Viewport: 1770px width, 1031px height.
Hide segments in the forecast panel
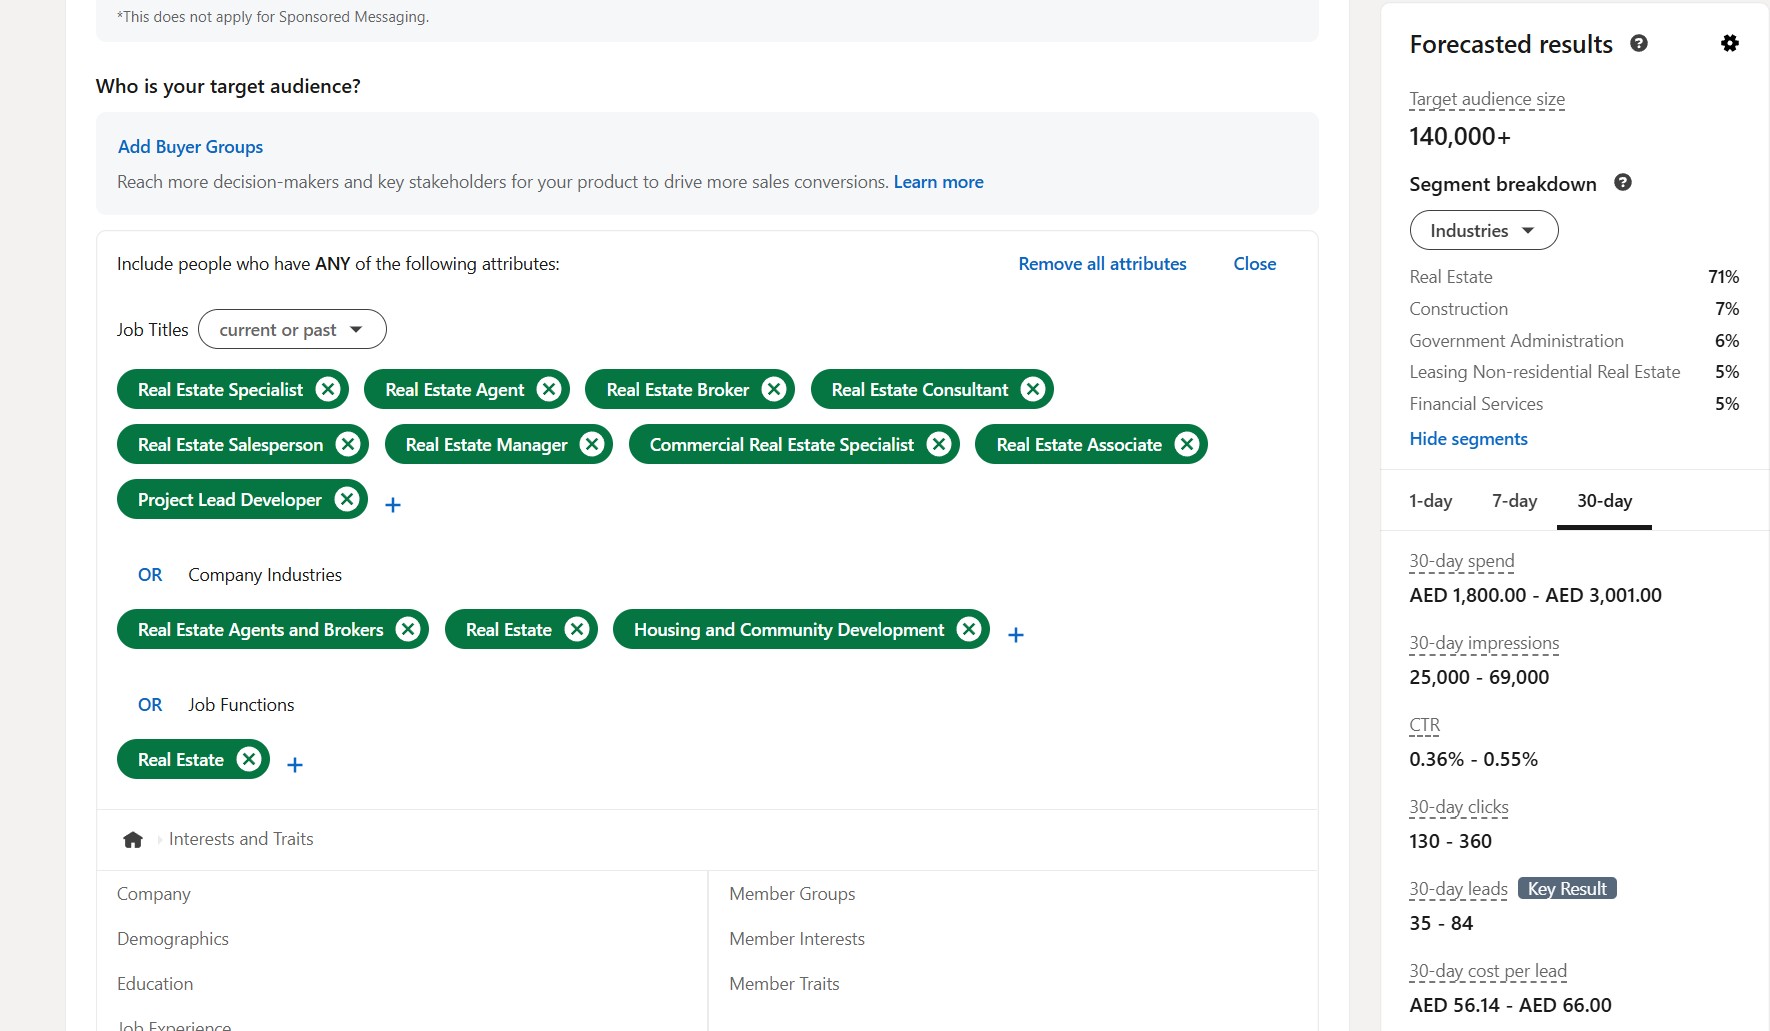[x=1468, y=439]
